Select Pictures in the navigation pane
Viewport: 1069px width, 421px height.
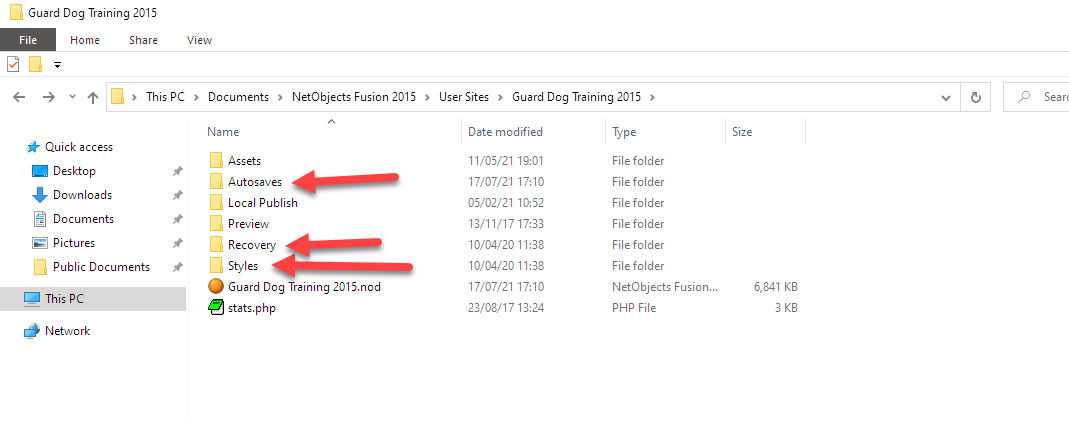coord(74,243)
